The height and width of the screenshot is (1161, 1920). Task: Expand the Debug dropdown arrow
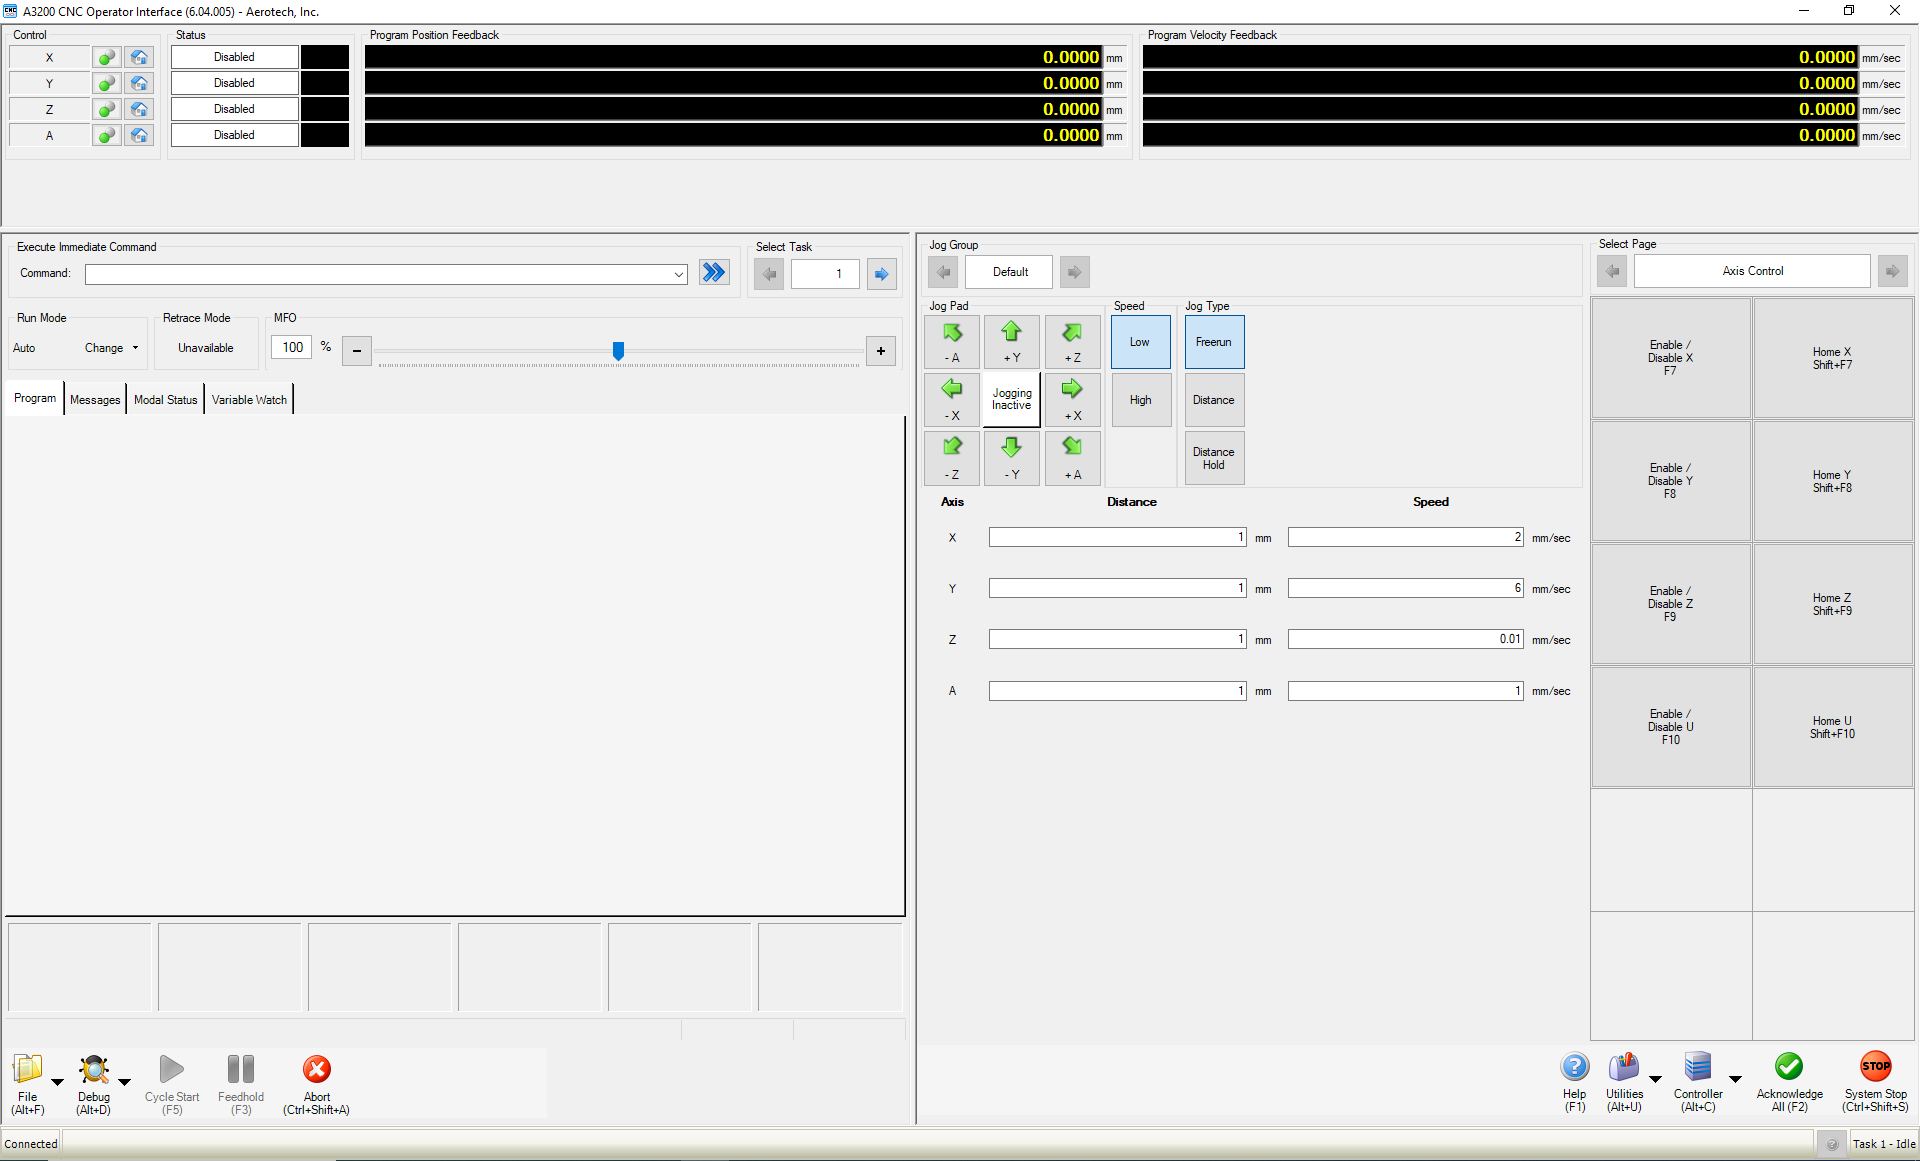(124, 1082)
